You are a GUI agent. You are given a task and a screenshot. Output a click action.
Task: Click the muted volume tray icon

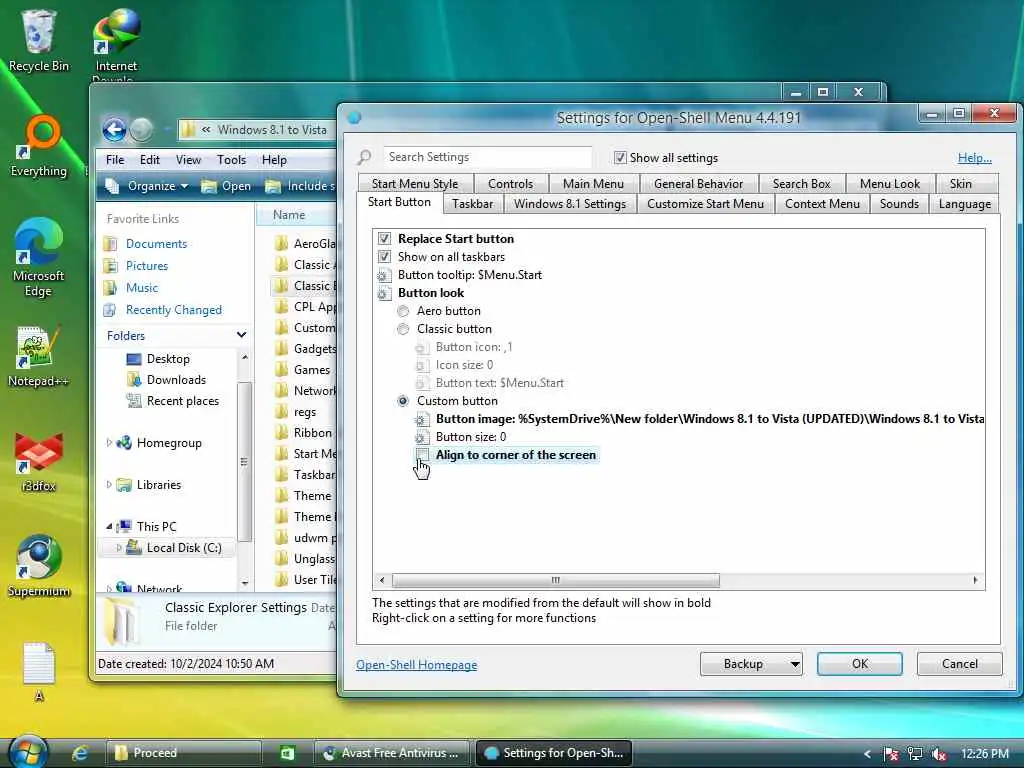pos(939,754)
